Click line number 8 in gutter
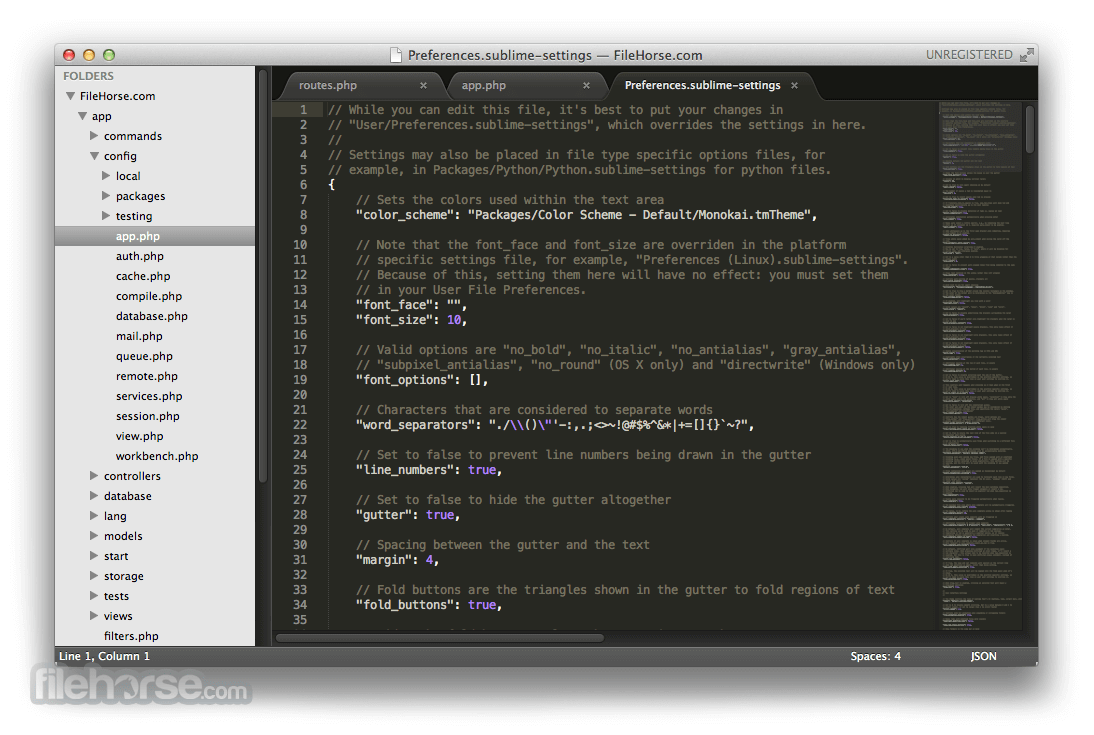Image resolution: width=1094 pixels, height=735 pixels. [304, 215]
